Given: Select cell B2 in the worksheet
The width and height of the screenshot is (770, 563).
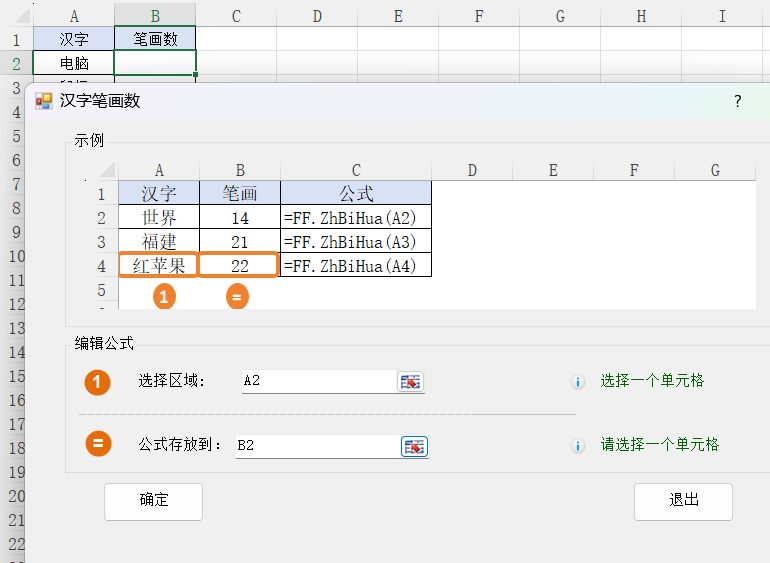Looking at the screenshot, I should coord(155,63).
